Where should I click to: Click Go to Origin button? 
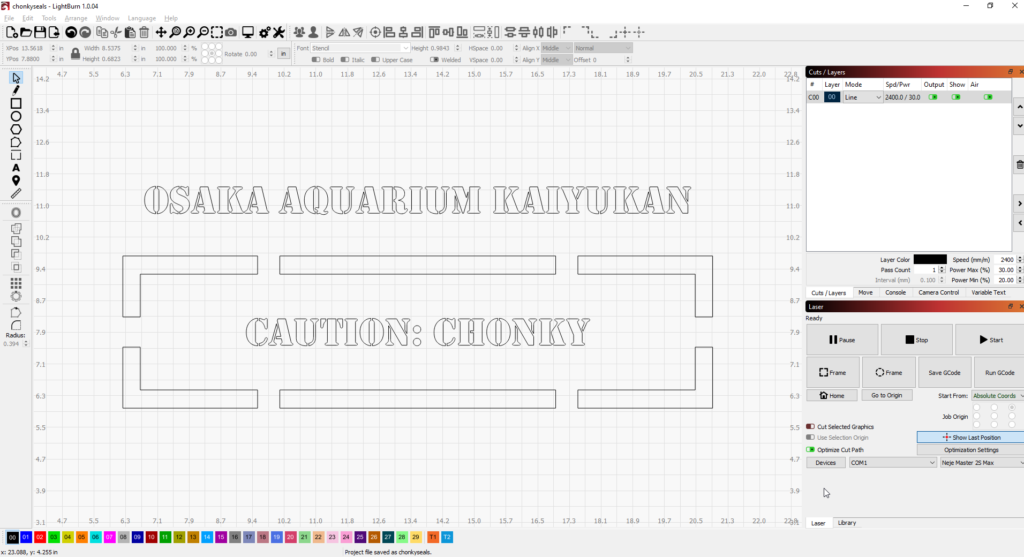(886, 395)
